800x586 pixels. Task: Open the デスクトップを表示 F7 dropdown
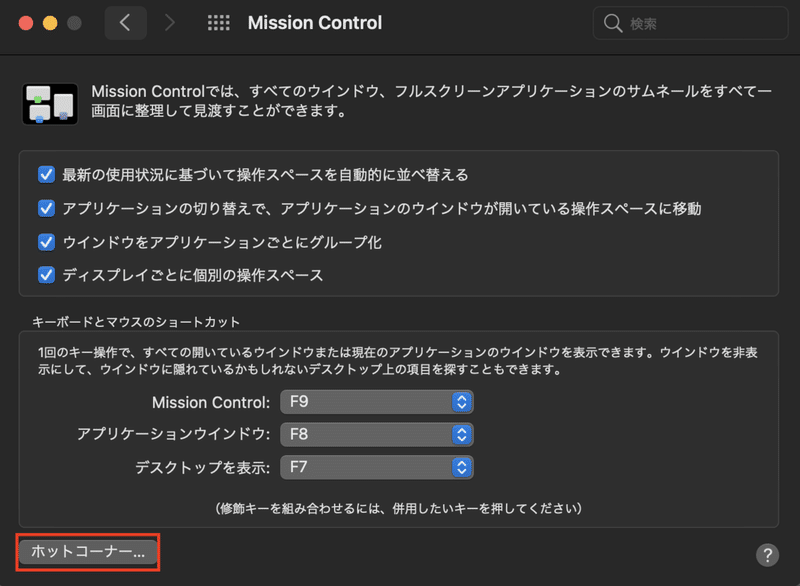tap(377, 467)
